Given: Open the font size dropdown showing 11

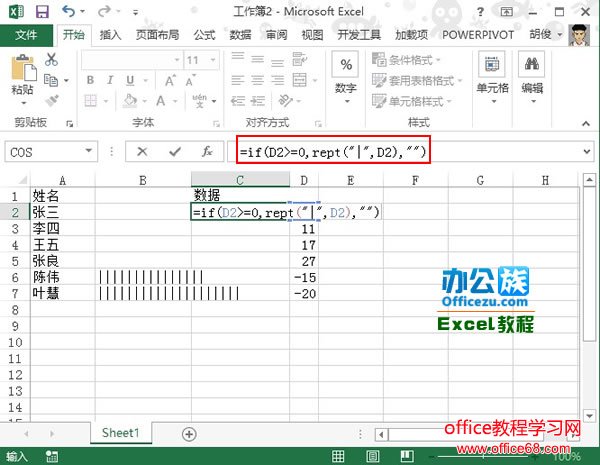Looking at the screenshot, I should 213,60.
